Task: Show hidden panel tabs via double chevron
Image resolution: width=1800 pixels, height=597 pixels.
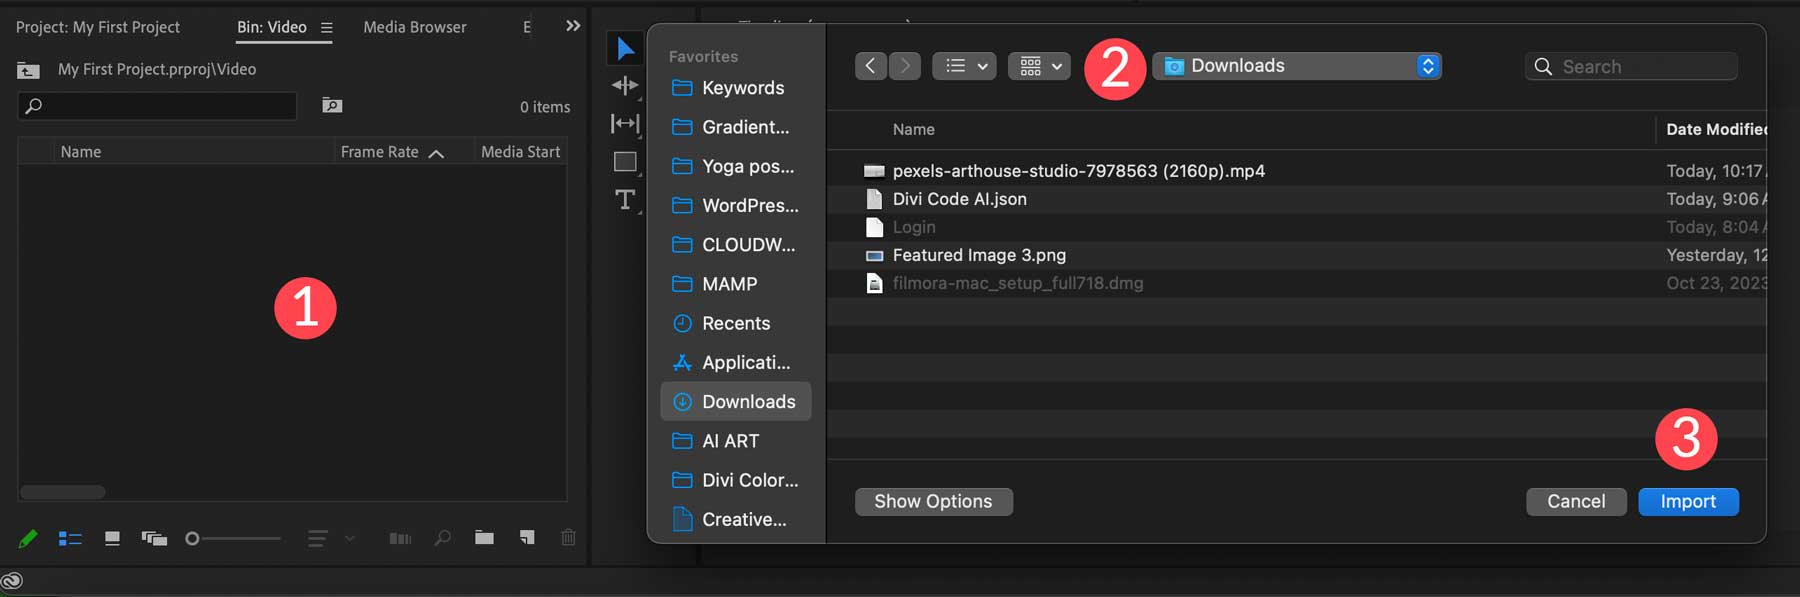Action: pyautogui.click(x=573, y=26)
